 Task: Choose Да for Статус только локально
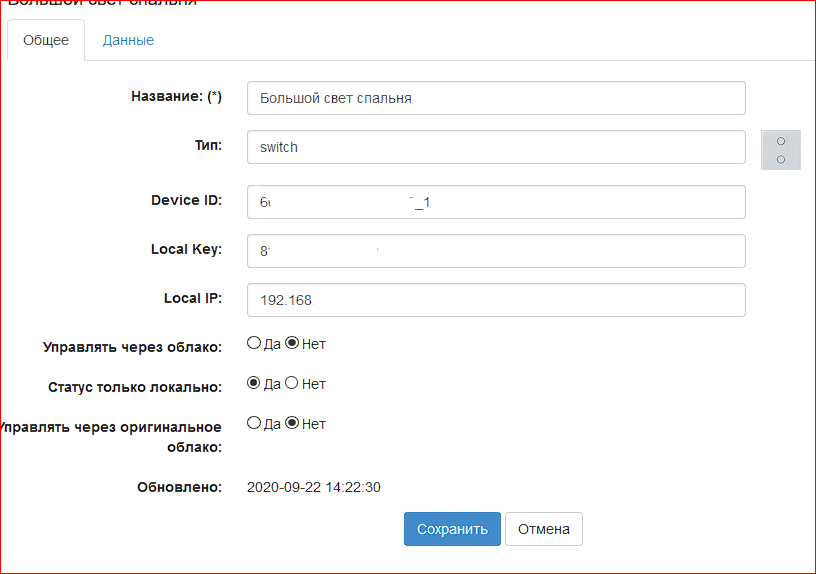click(x=254, y=383)
